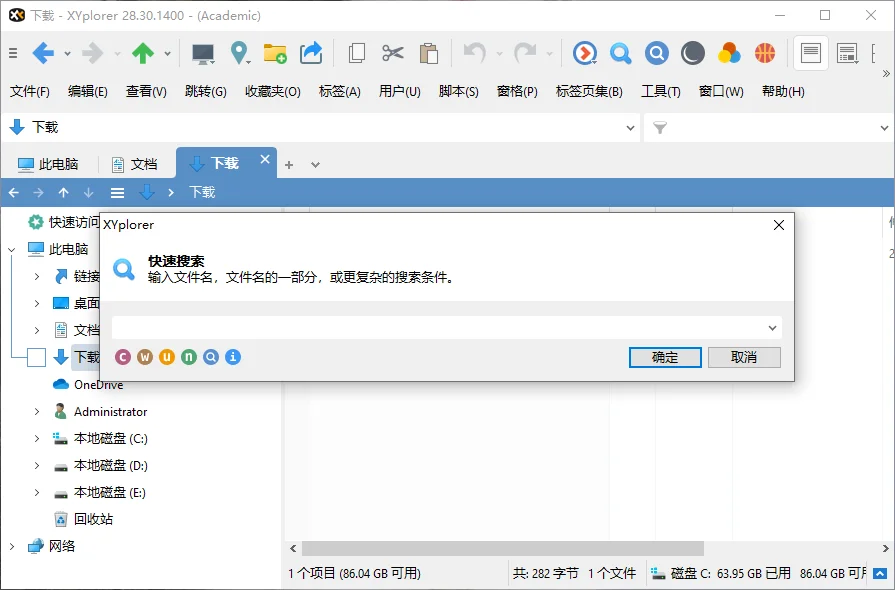Expand the 网络 tree node

tap(11, 546)
